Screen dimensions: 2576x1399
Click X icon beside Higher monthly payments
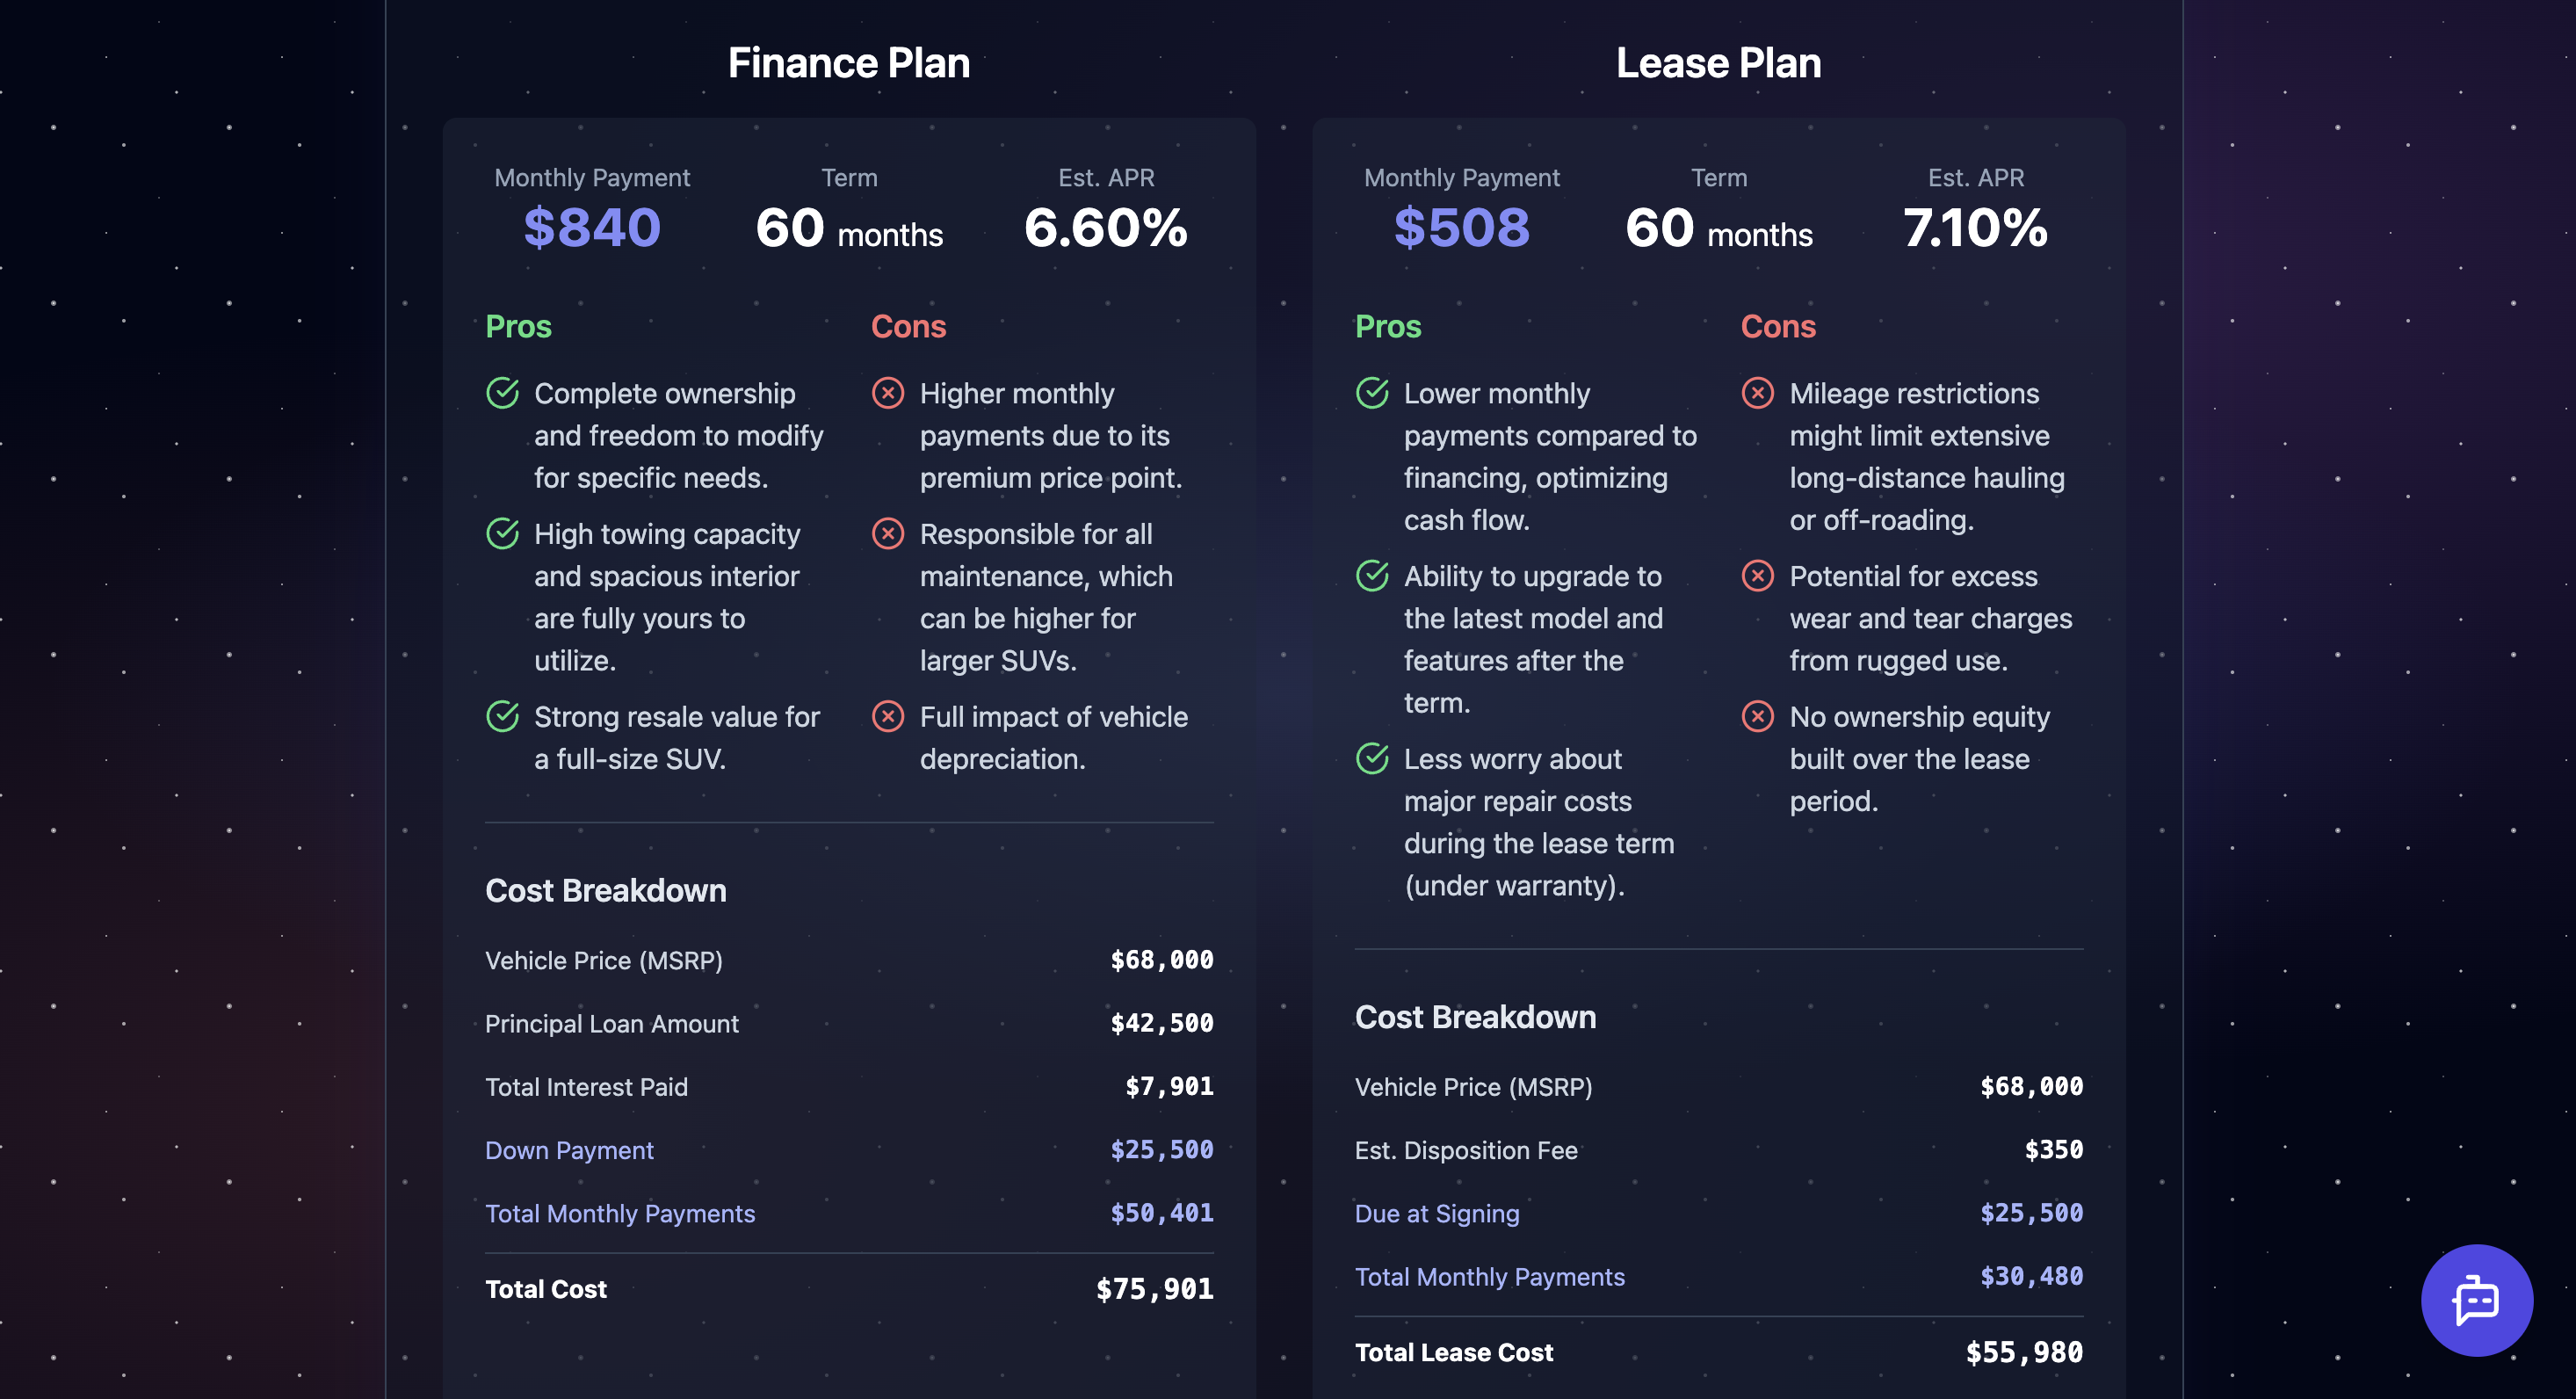pyautogui.click(x=887, y=393)
